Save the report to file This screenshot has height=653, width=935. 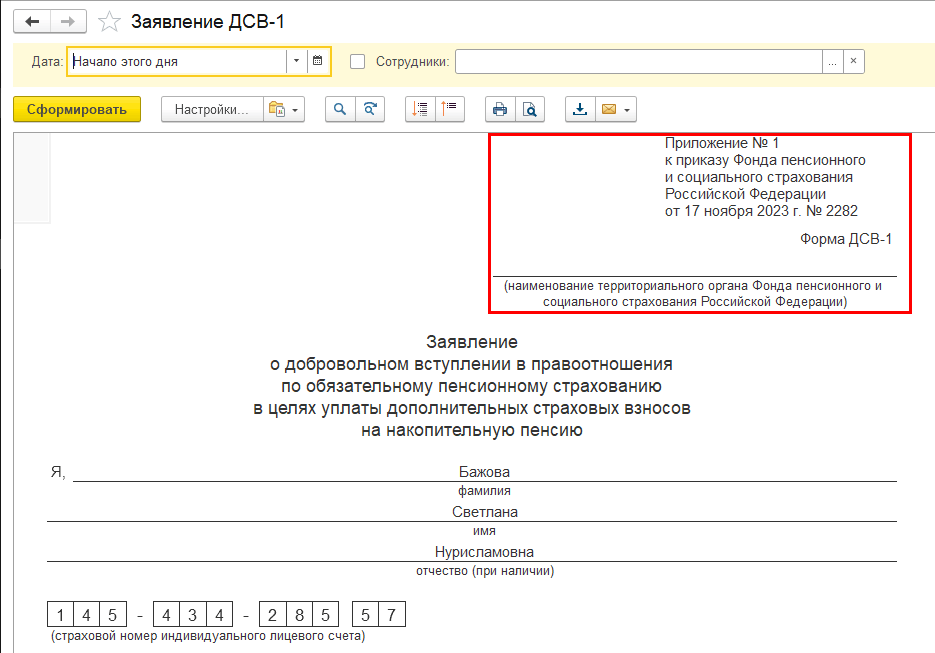coord(580,110)
